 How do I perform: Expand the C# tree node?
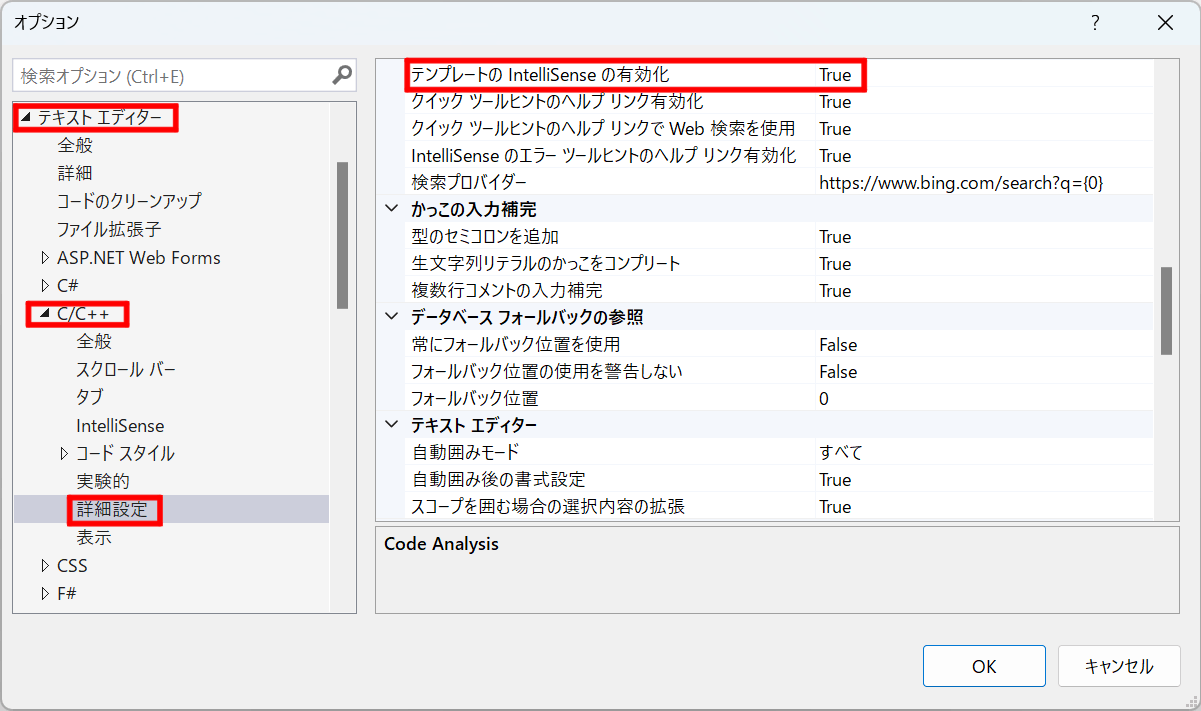45,285
